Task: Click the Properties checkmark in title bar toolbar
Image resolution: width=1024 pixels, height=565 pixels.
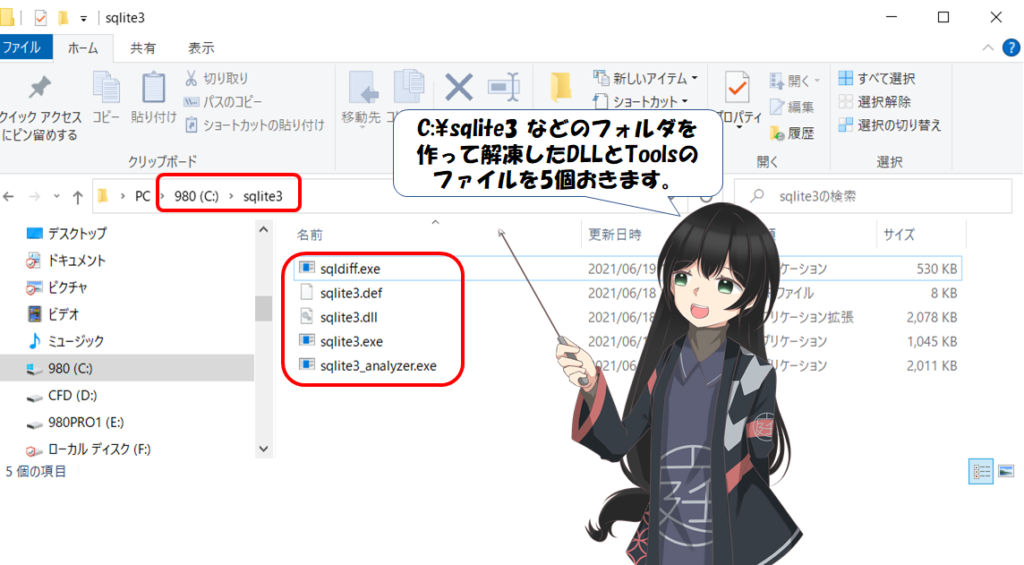Action: click(40, 18)
